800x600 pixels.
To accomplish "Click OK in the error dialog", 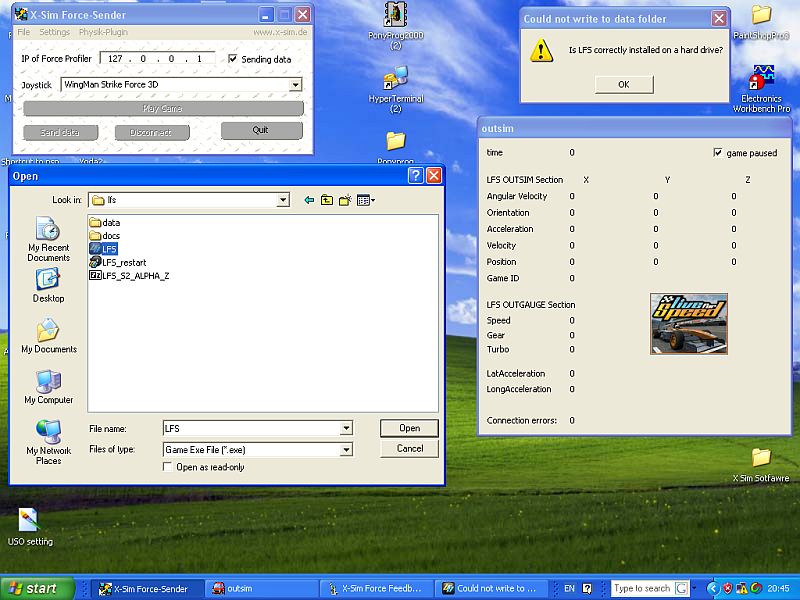I will (x=624, y=84).
